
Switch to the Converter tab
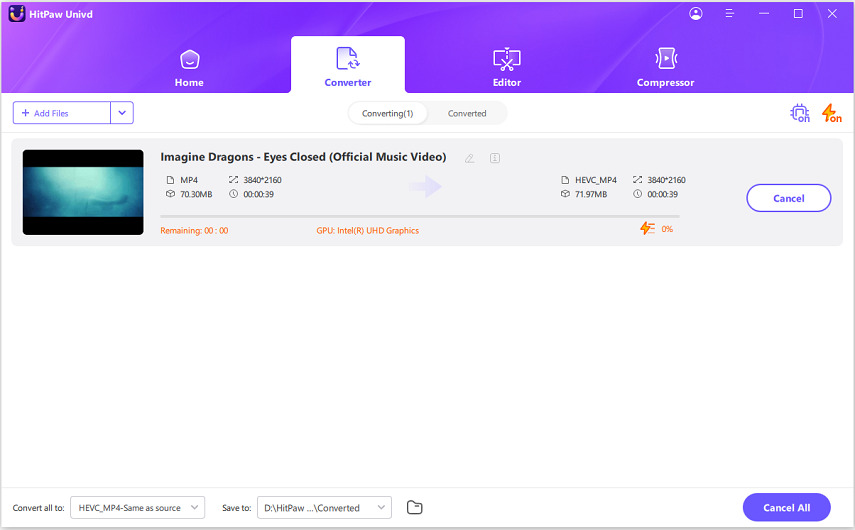point(348,65)
